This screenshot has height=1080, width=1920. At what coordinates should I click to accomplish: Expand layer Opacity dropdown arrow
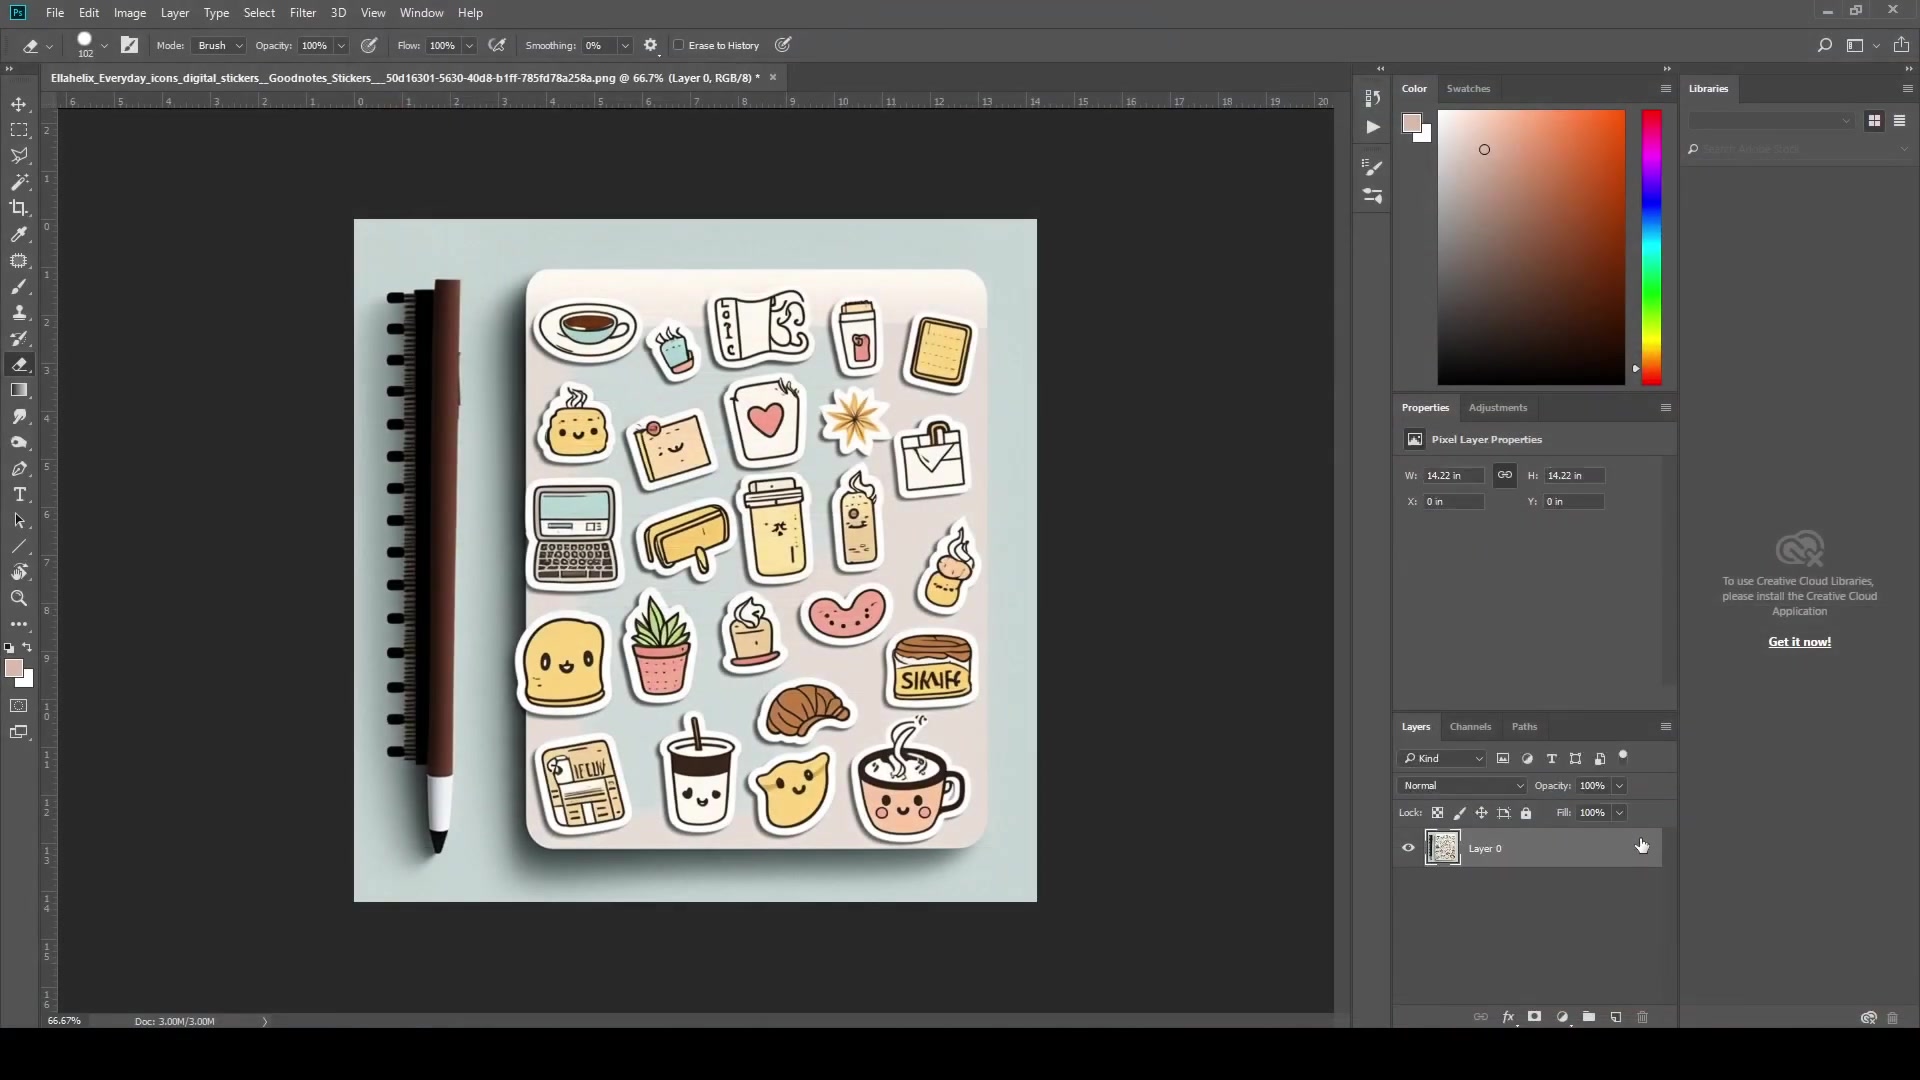(x=1619, y=786)
